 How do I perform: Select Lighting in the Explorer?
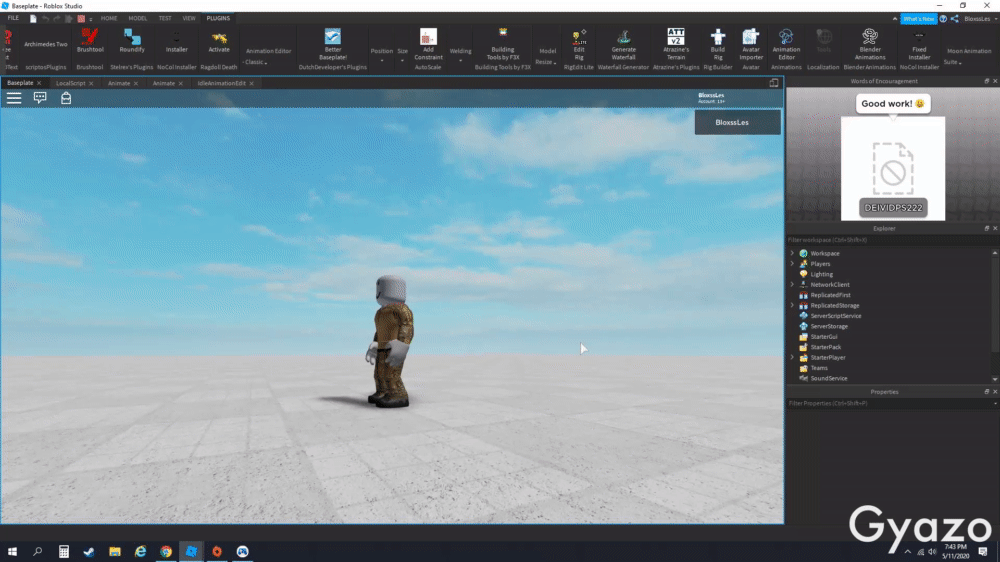pos(821,274)
